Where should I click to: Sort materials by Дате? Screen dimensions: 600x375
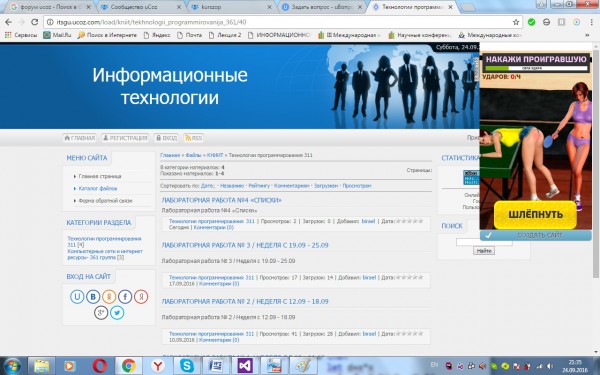pyautogui.click(x=207, y=186)
